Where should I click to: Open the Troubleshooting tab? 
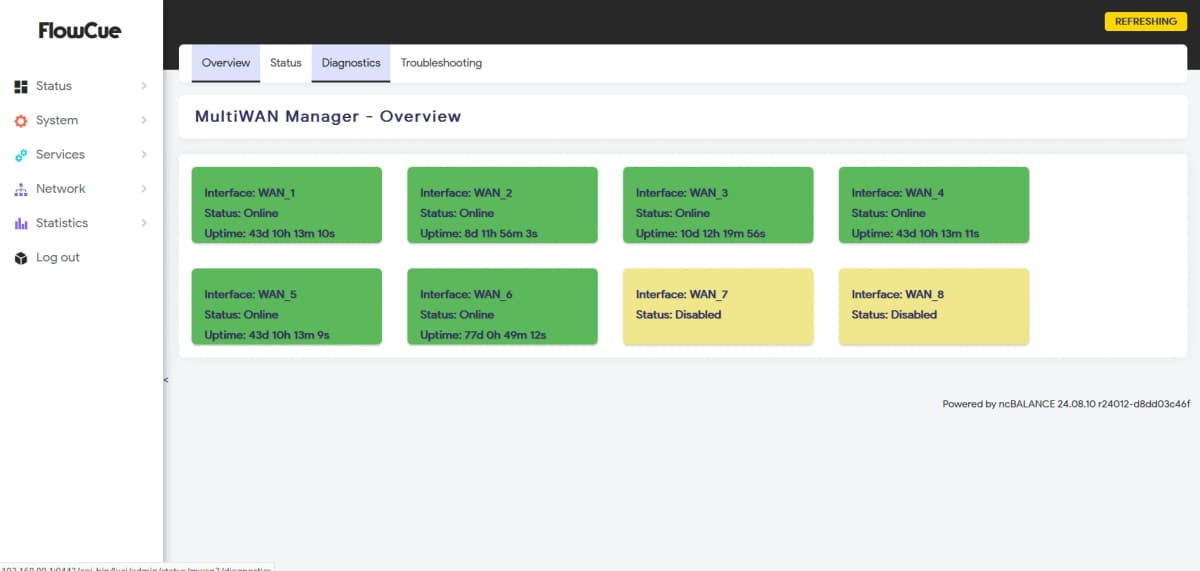coord(441,63)
